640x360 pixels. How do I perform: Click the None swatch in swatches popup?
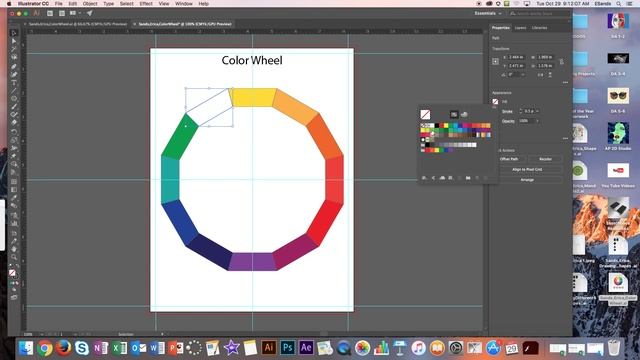point(423,126)
